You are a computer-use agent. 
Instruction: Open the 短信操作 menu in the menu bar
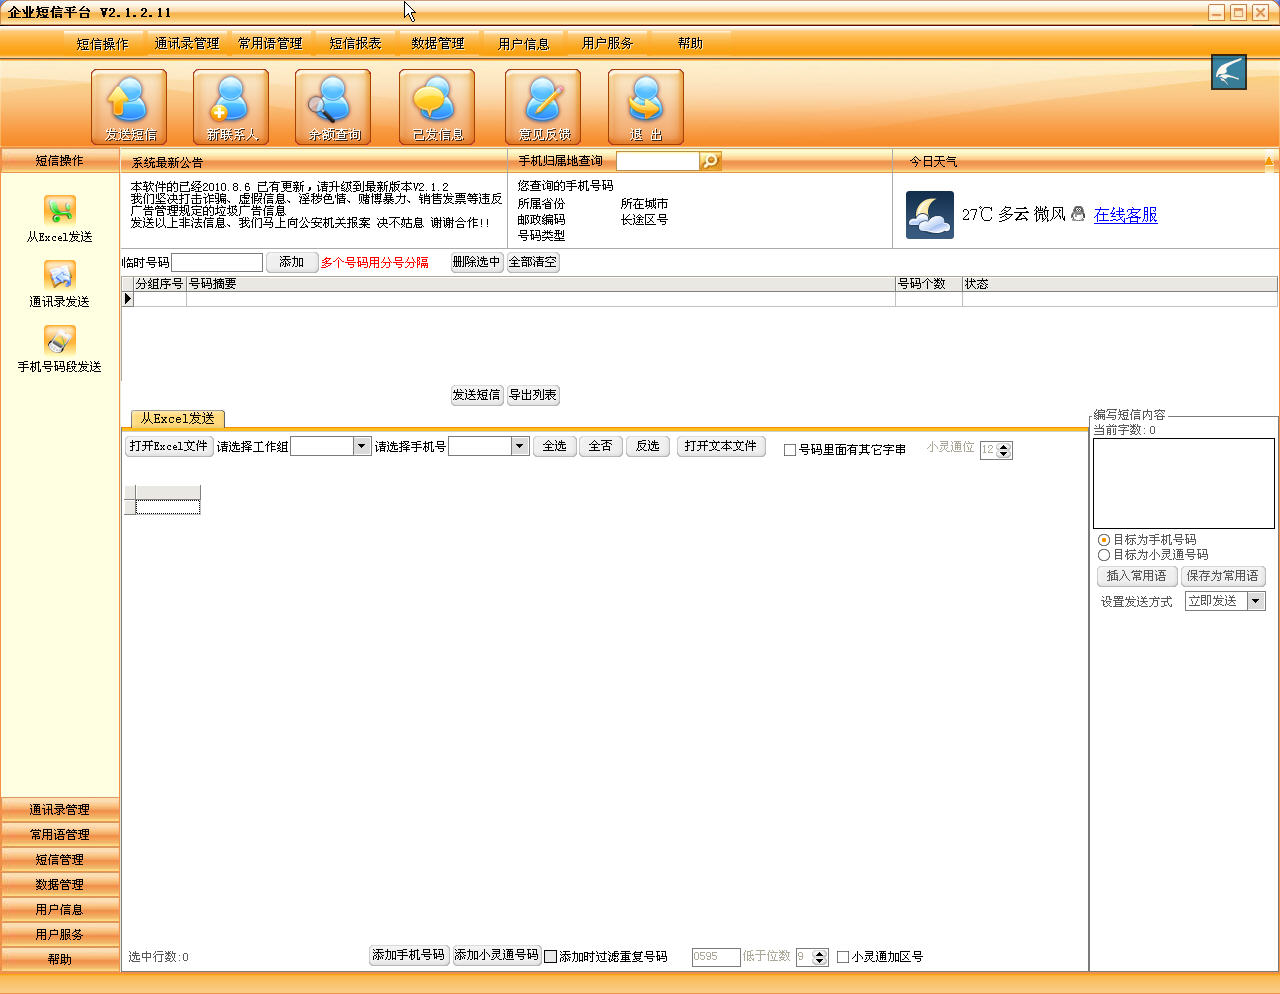[102, 44]
